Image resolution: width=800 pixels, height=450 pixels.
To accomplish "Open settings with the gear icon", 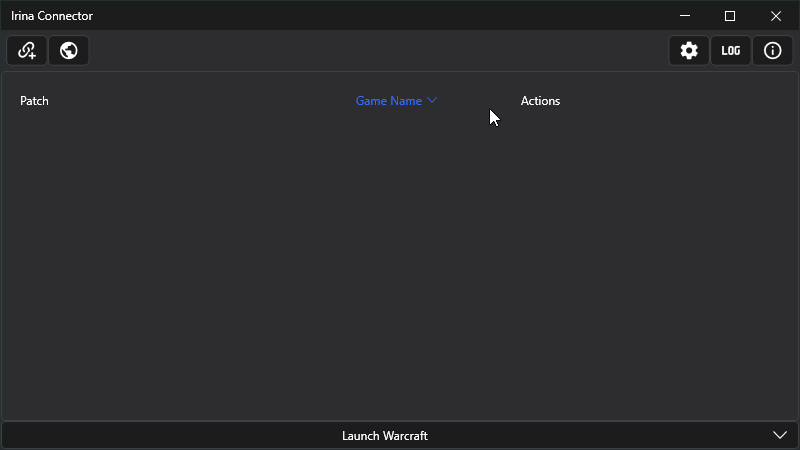I will tap(689, 51).
